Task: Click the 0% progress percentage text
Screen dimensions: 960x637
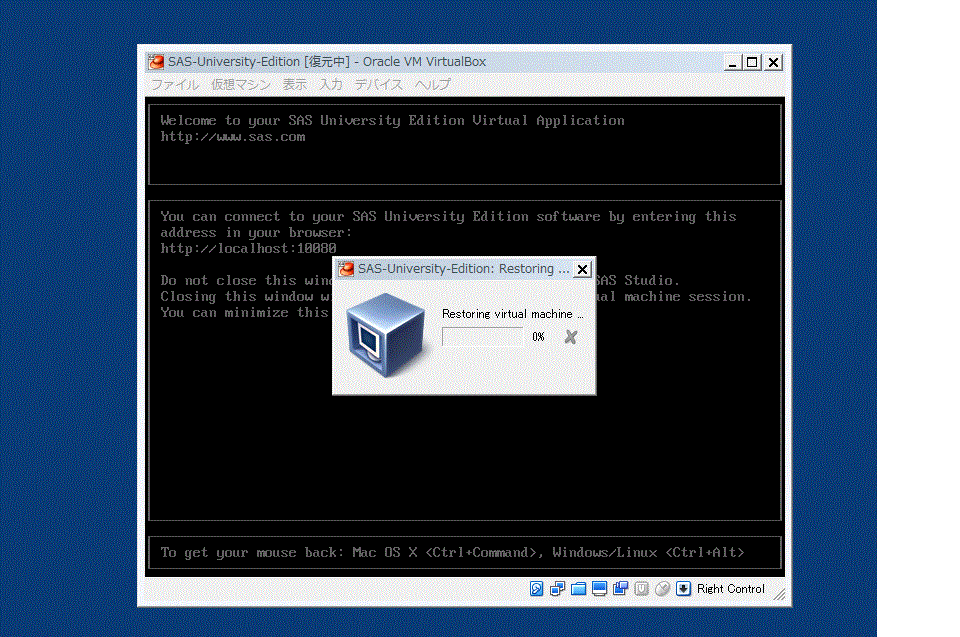Action: 538,337
